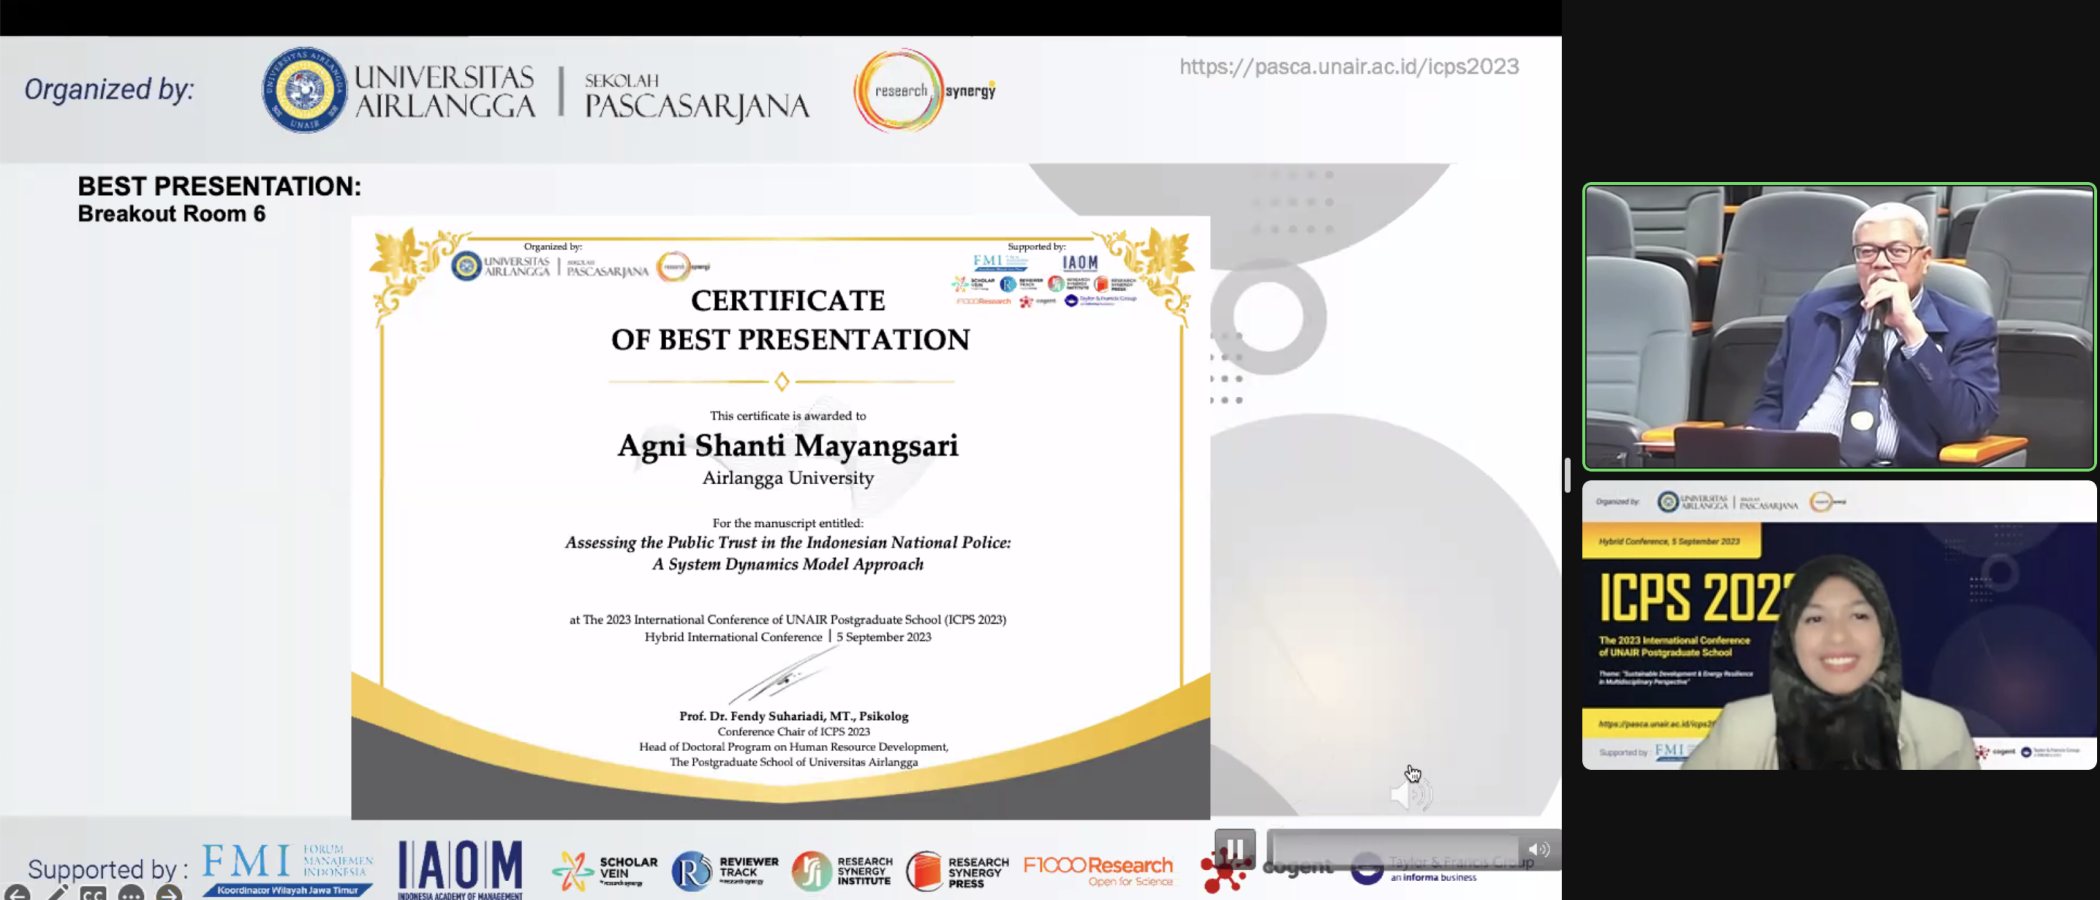This screenshot has width=2100, height=900.
Task: Go to the previous slide with back arrow
Action: pos(17,893)
